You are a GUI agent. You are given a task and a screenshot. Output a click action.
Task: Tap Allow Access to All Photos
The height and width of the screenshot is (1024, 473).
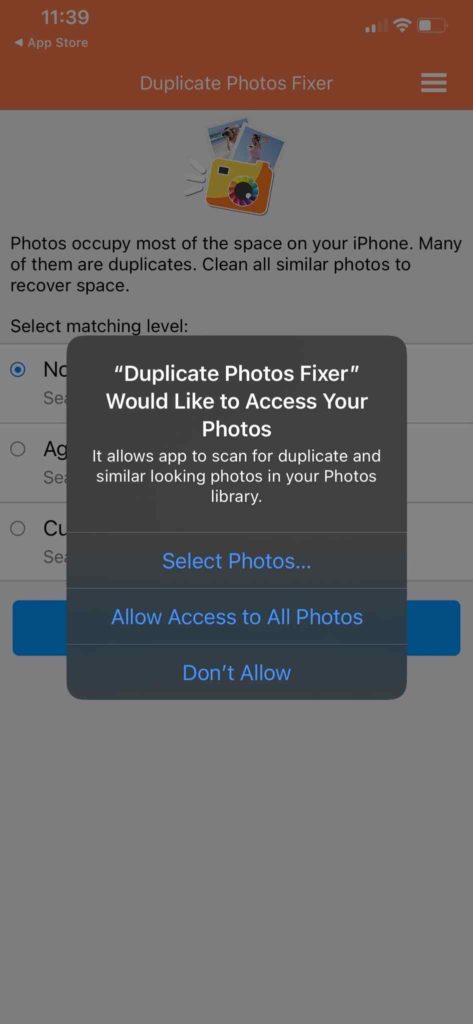click(236, 617)
